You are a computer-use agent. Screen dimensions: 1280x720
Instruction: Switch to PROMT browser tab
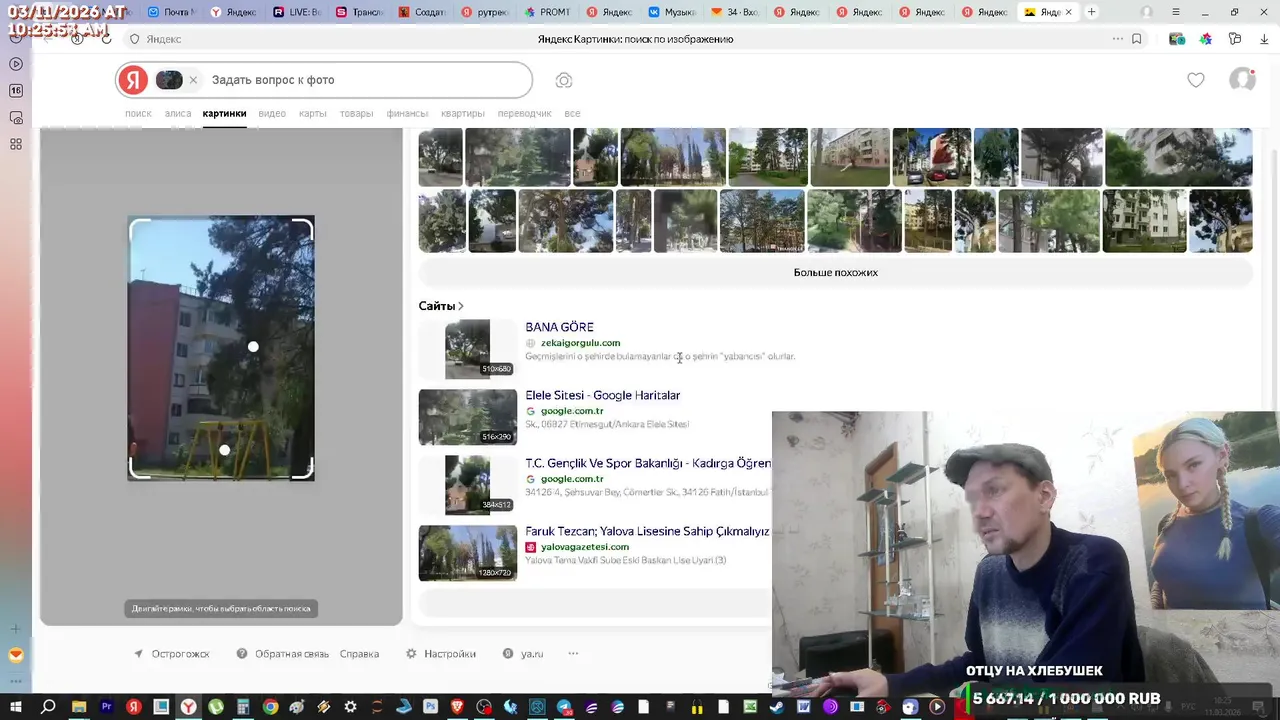tap(547, 12)
